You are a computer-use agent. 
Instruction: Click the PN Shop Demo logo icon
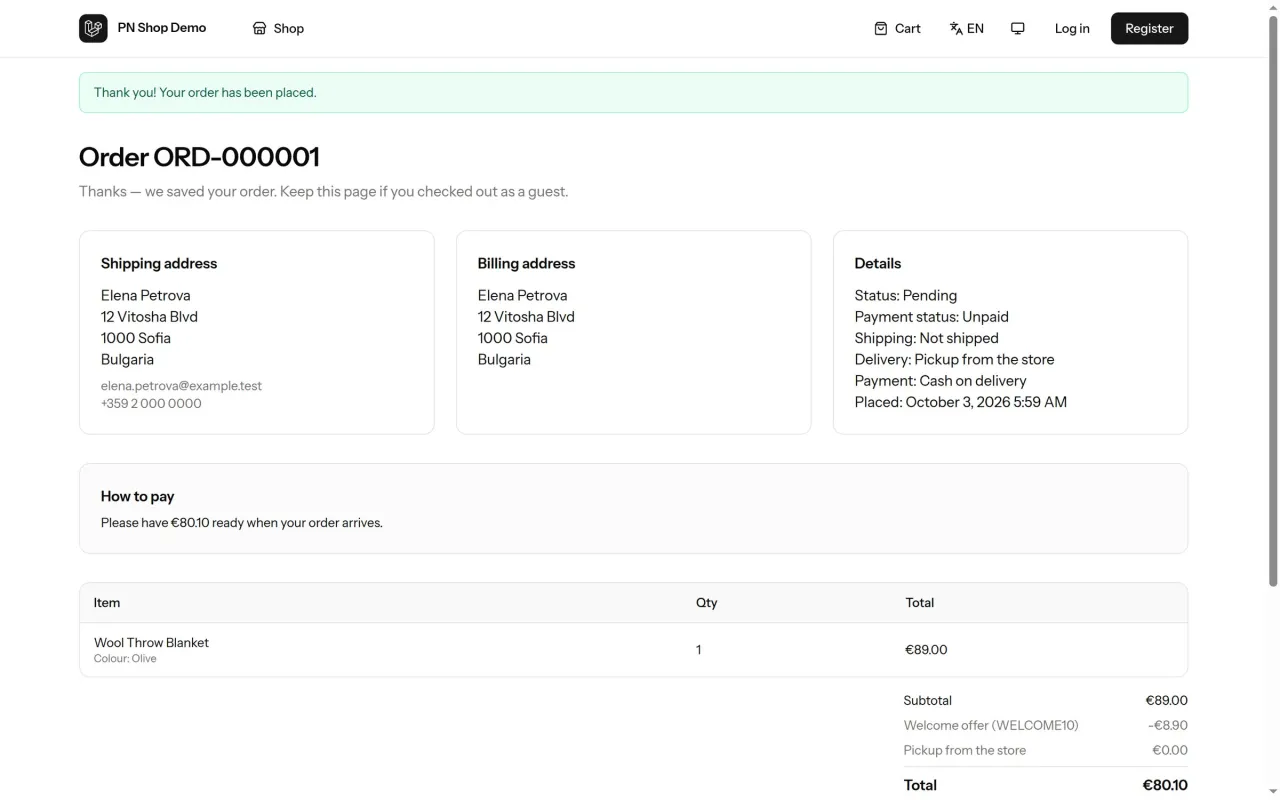[x=93, y=28]
